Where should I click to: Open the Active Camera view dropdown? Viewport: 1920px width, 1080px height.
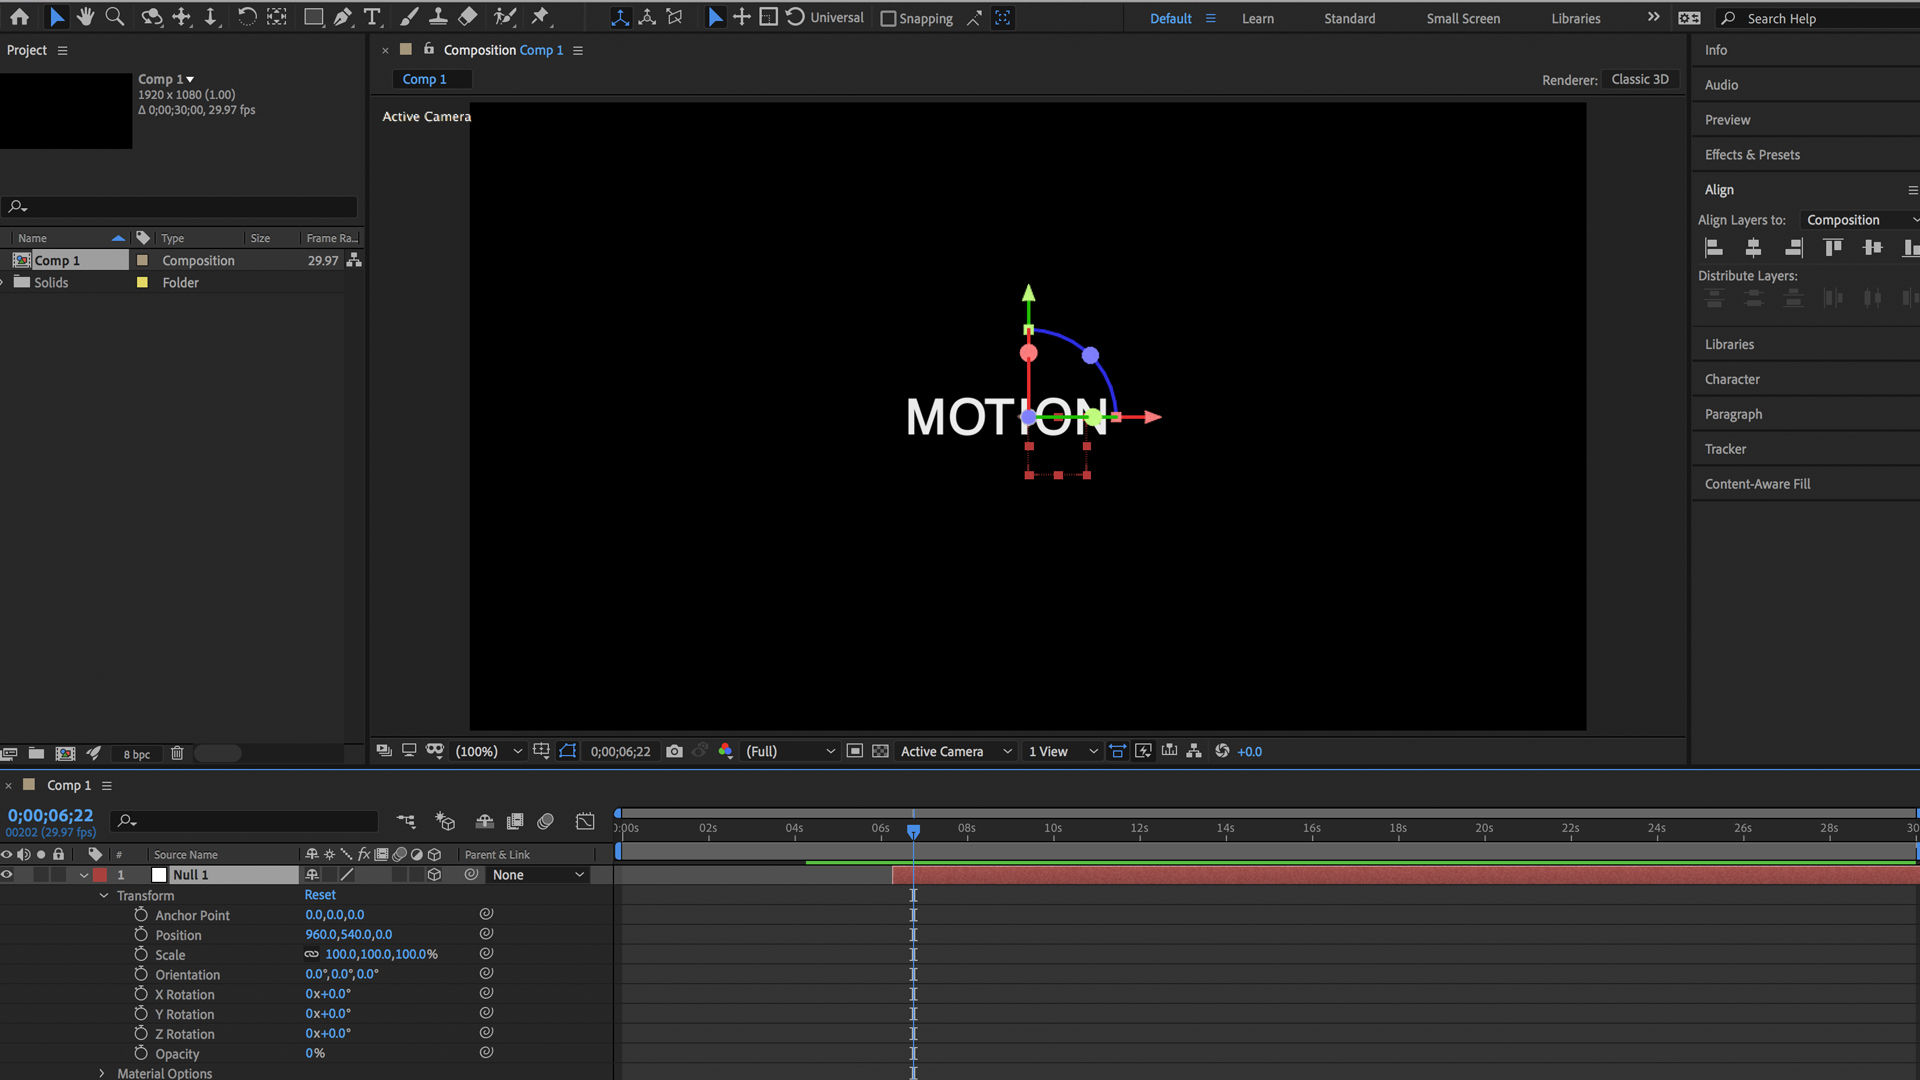tap(1007, 751)
